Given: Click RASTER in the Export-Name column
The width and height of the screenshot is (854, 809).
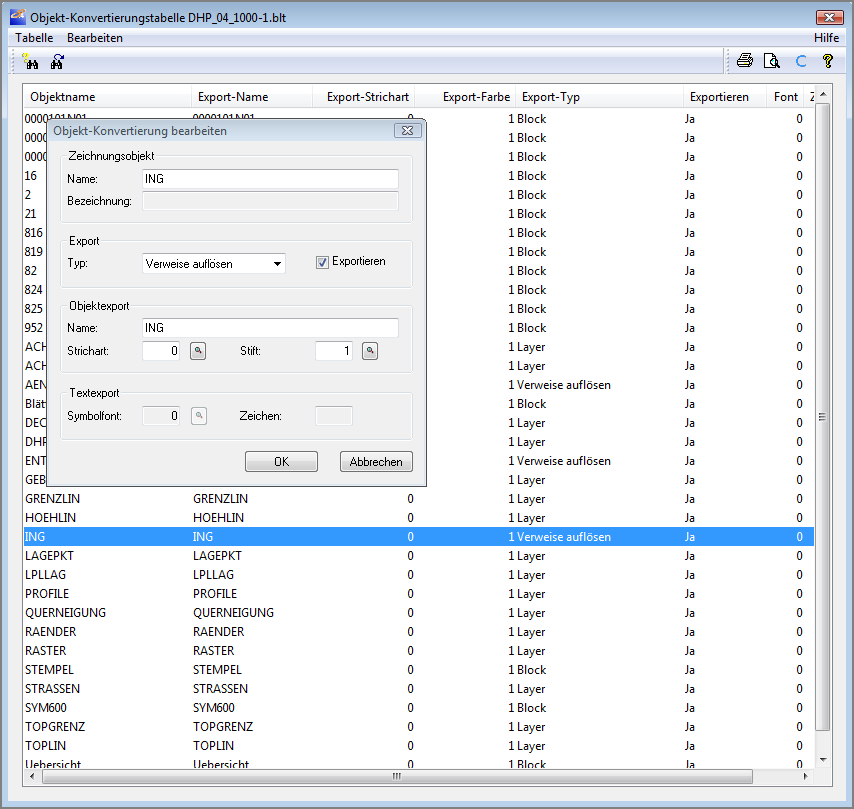Looking at the screenshot, I should tap(214, 651).
